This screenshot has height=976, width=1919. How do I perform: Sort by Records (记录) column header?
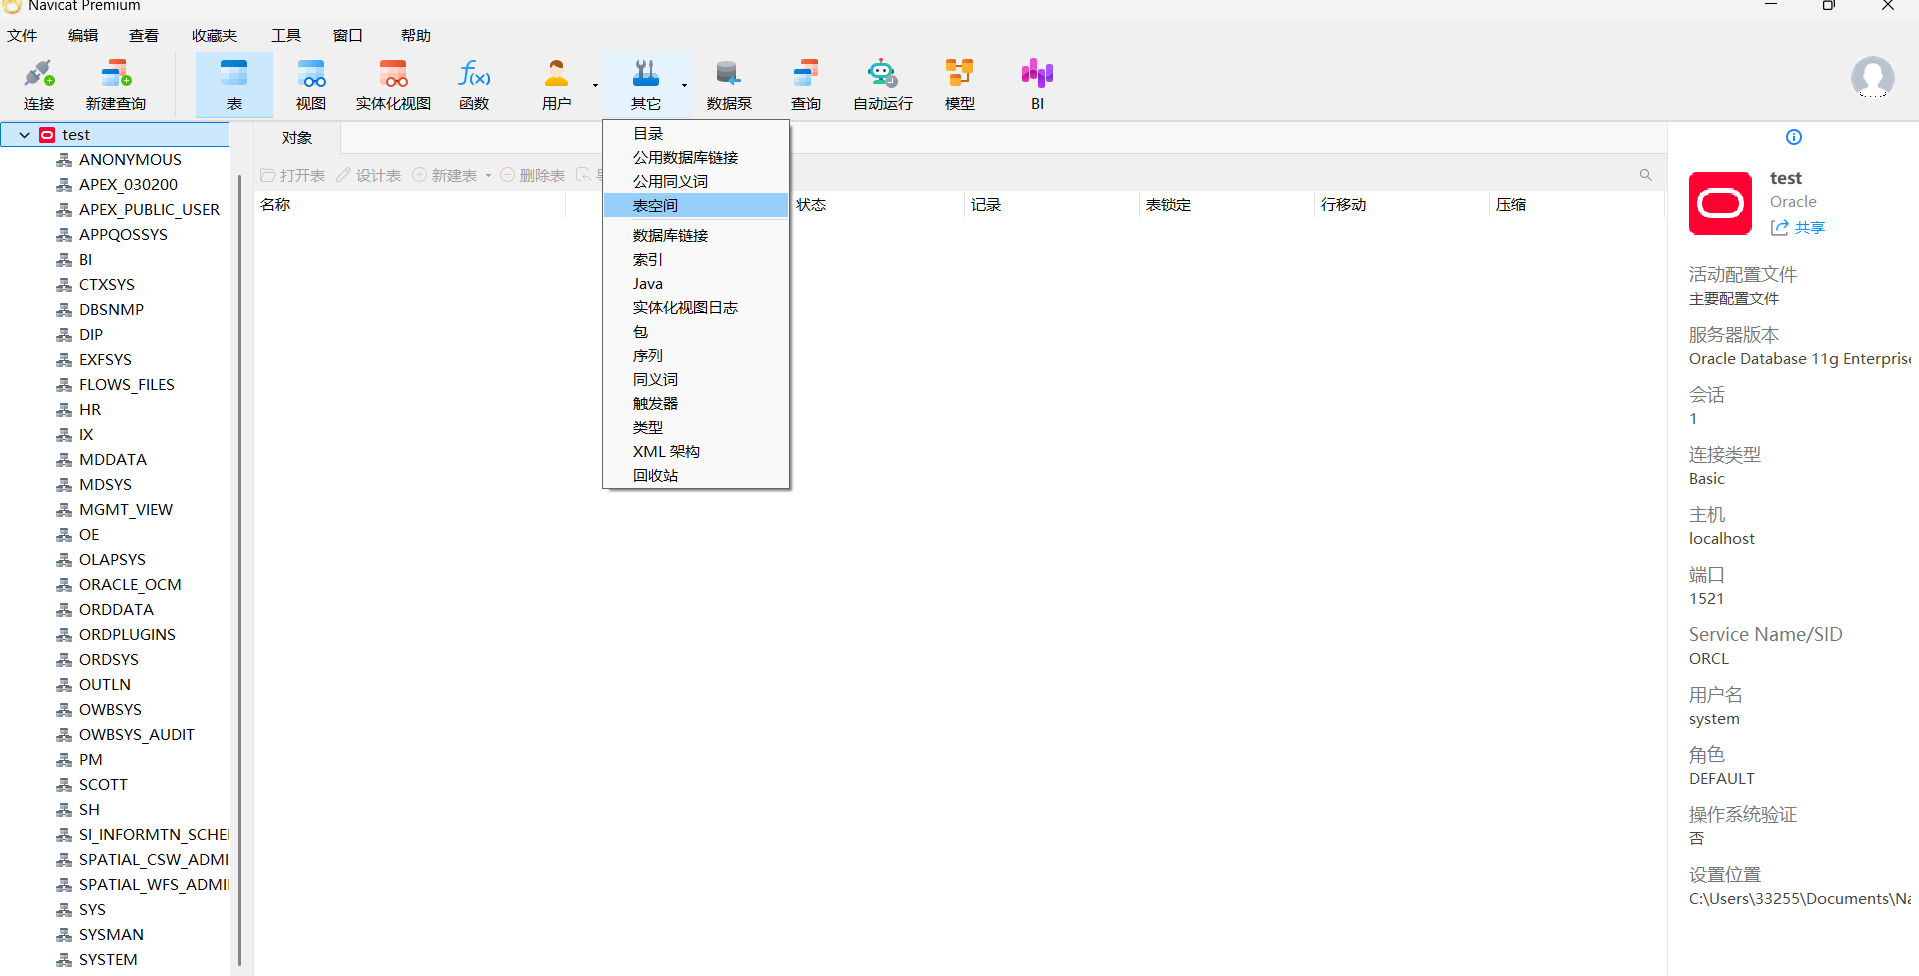pos(1052,205)
